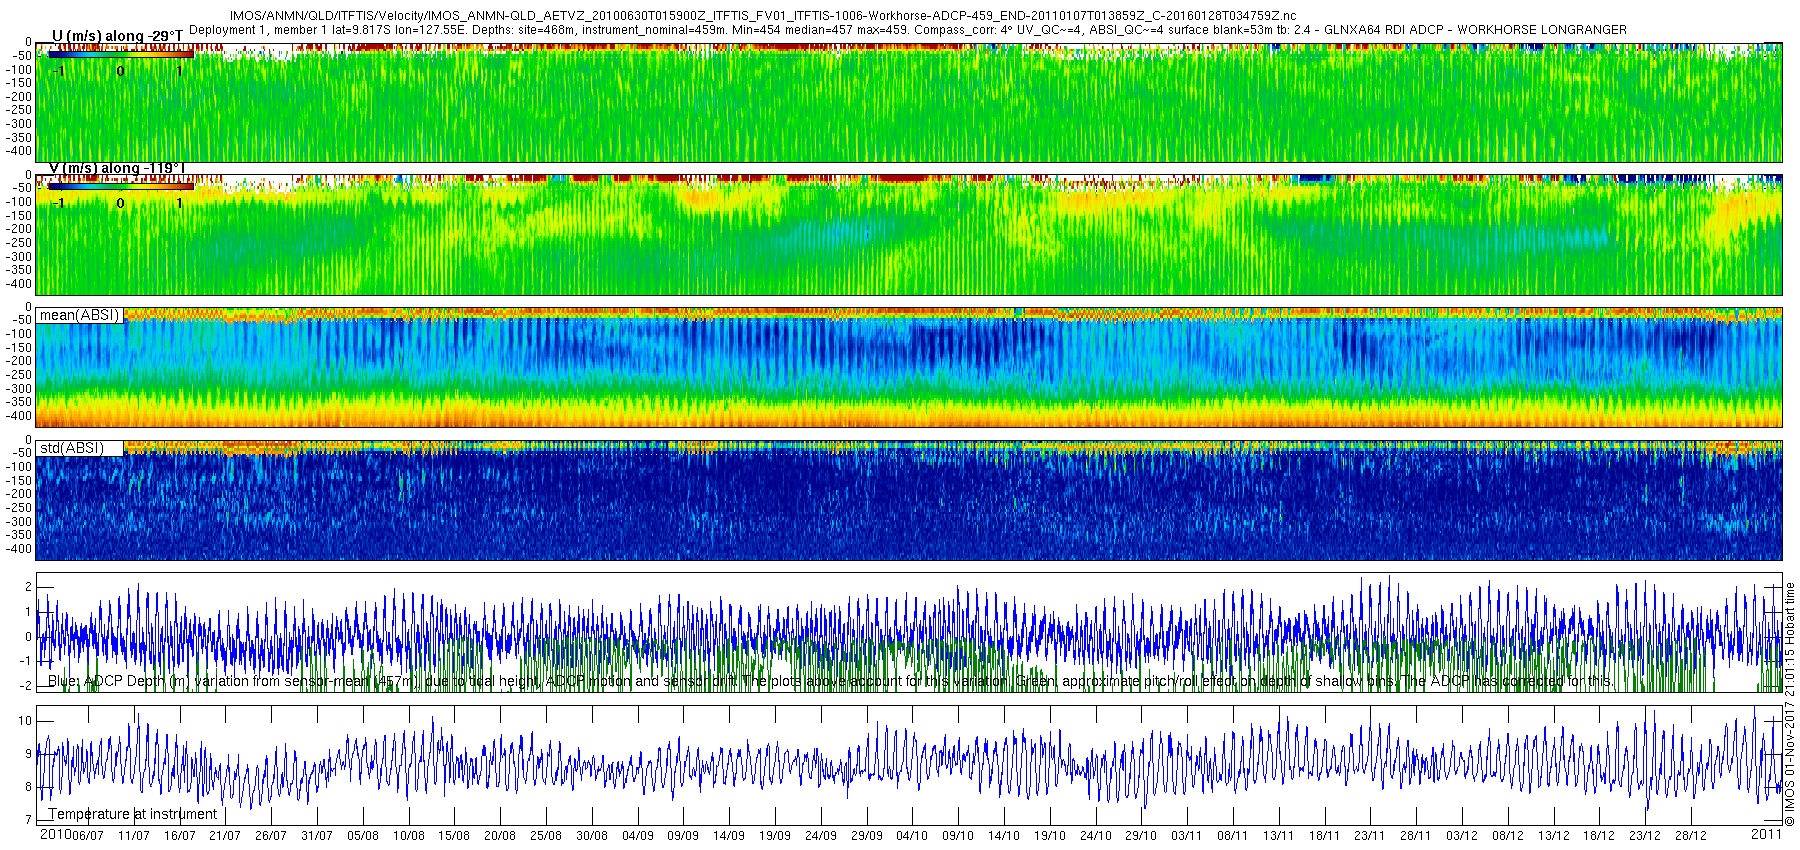Click the '03/11' date tick label
Screen dimensions: 1800x850
click(1187, 836)
